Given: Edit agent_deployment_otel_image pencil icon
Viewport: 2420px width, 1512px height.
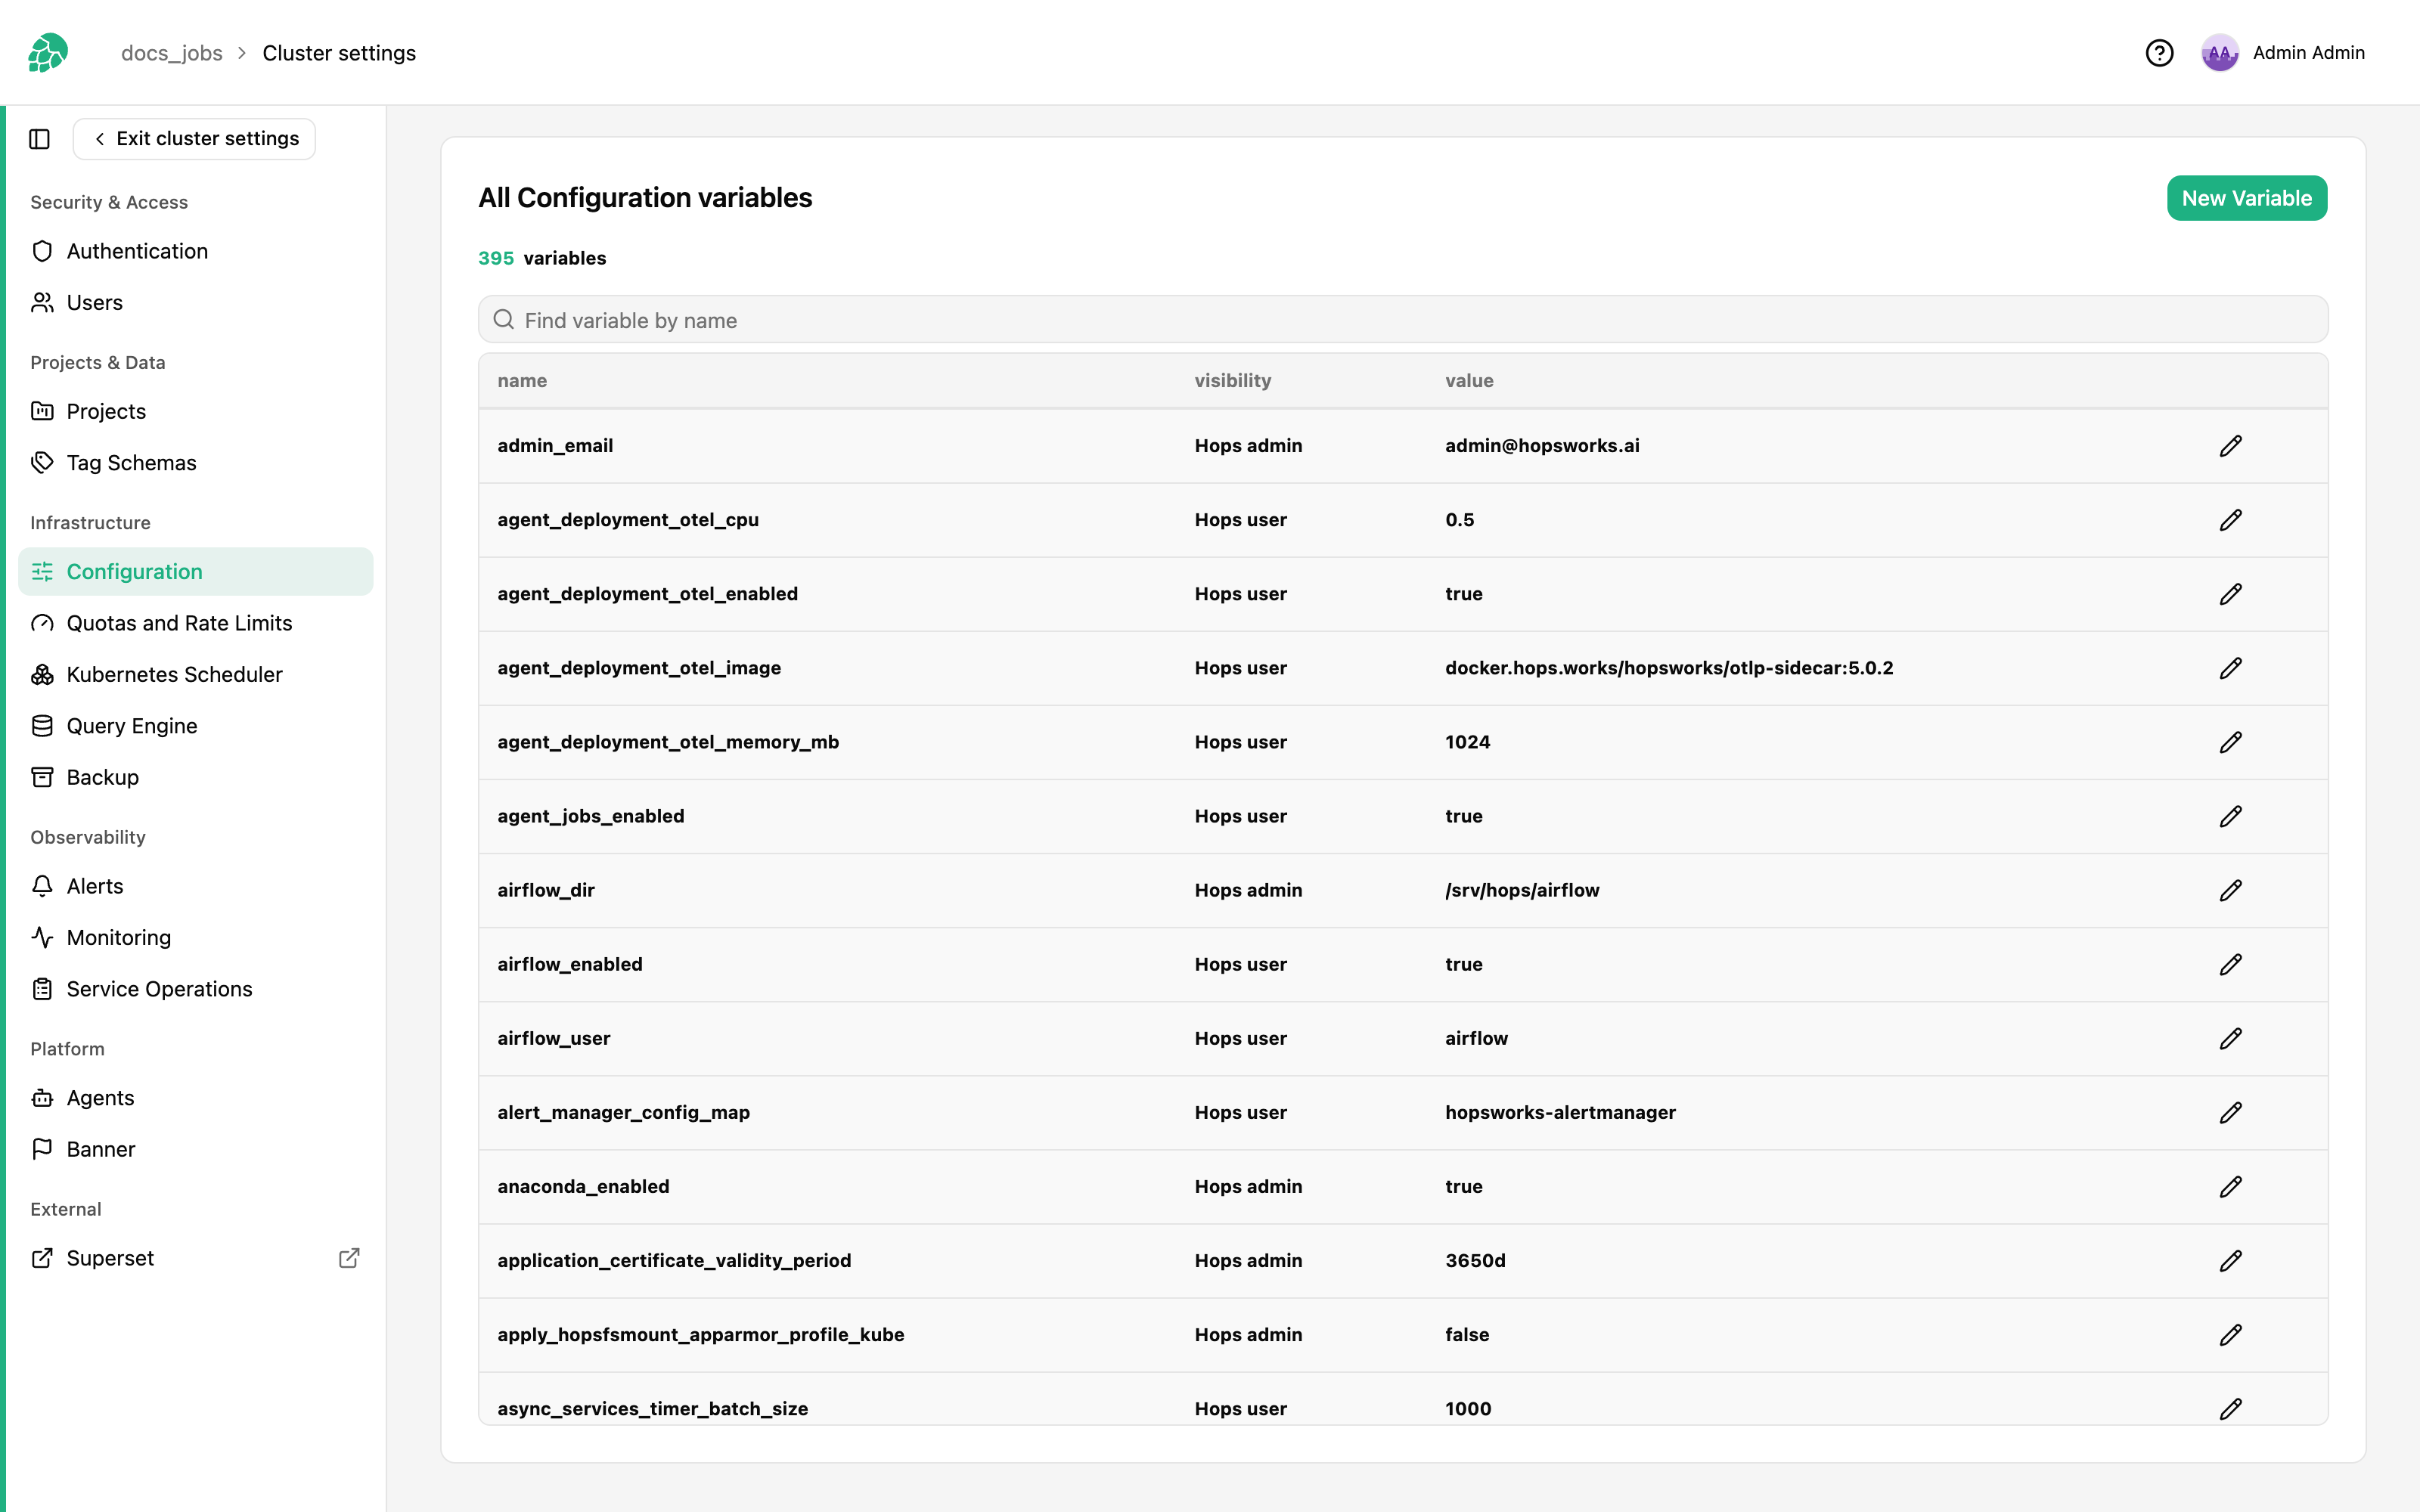Looking at the screenshot, I should tap(2231, 668).
